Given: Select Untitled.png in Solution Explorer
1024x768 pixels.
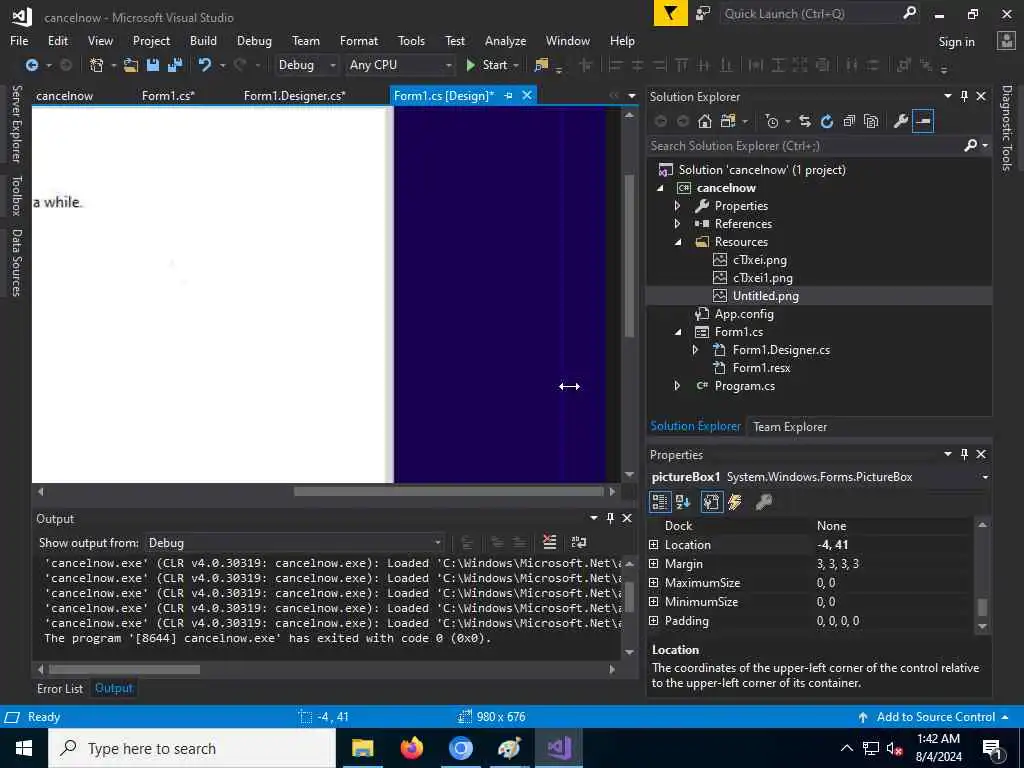Looking at the screenshot, I should [765, 296].
